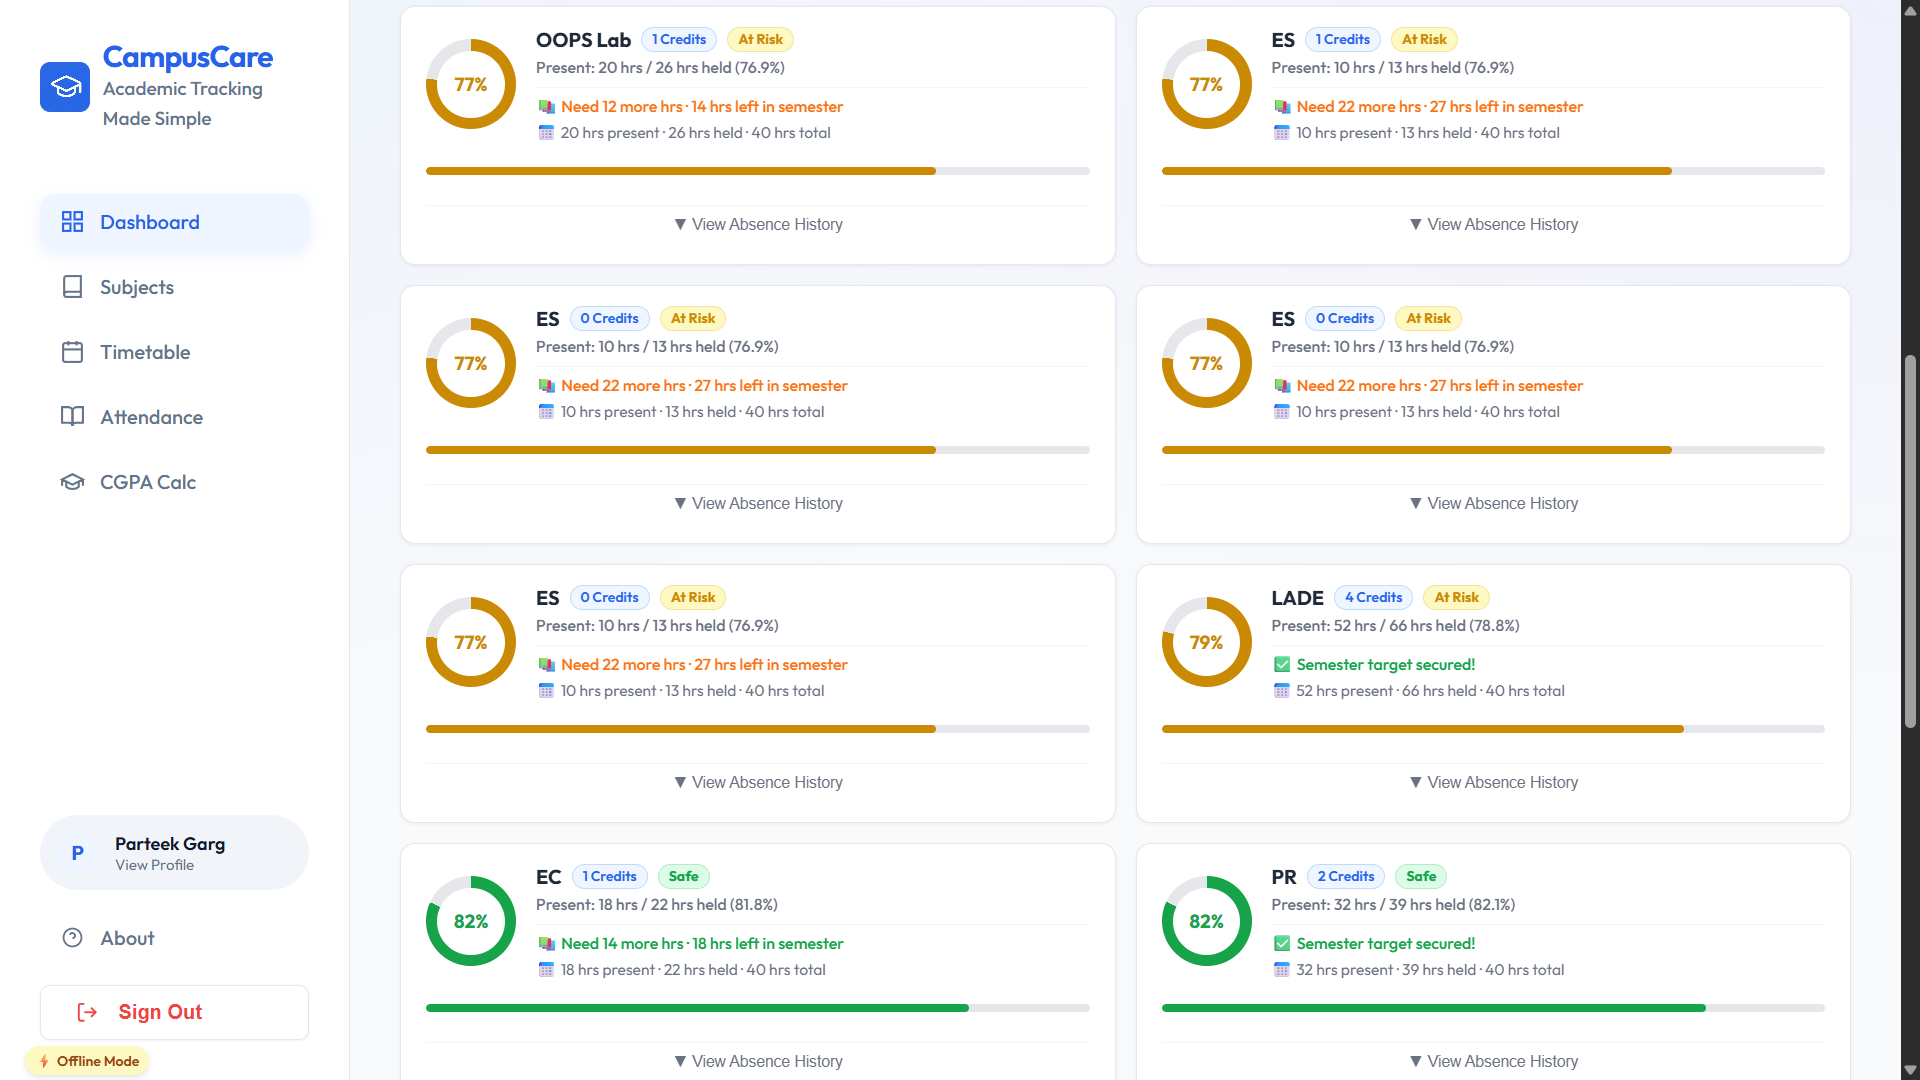The height and width of the screenshot is (1080, 1920).
Task: Expand absence history for PR
Action: click(x=1493, y=1061)
